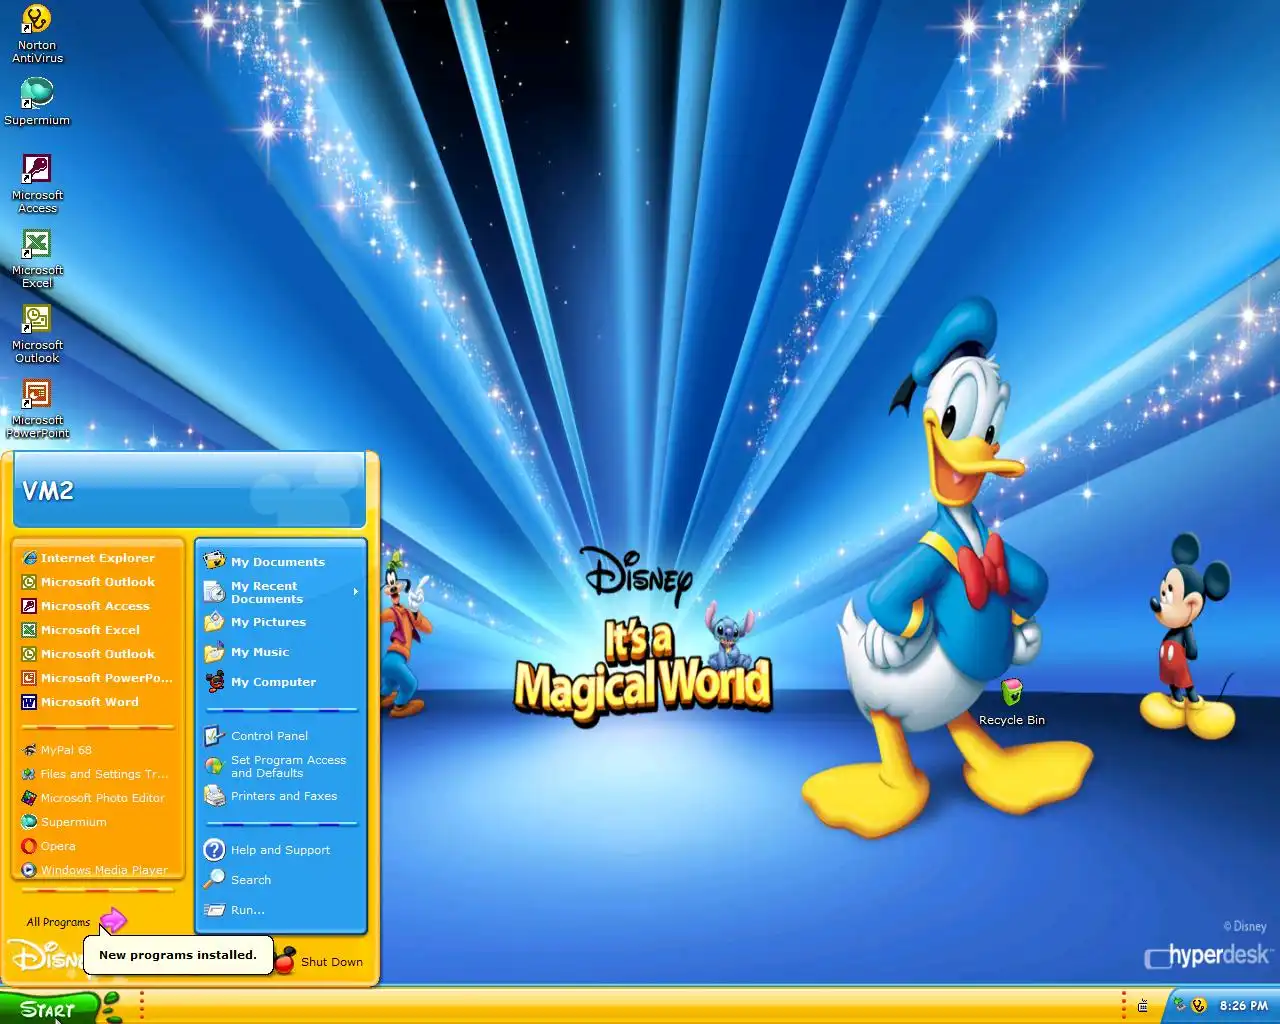Screen dimensions: 1280x1024
Task: Open the Run... dialog
Action: [x=282, y=910]
